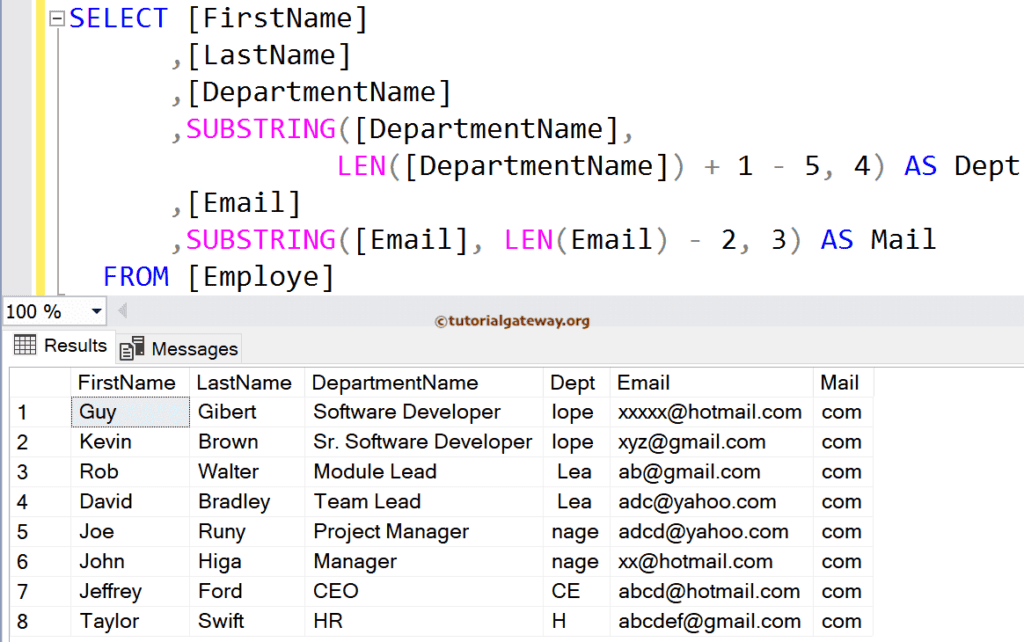Select the cell showing Software Developer
This screenshot has width=1024, height=642.
[406, 411]
